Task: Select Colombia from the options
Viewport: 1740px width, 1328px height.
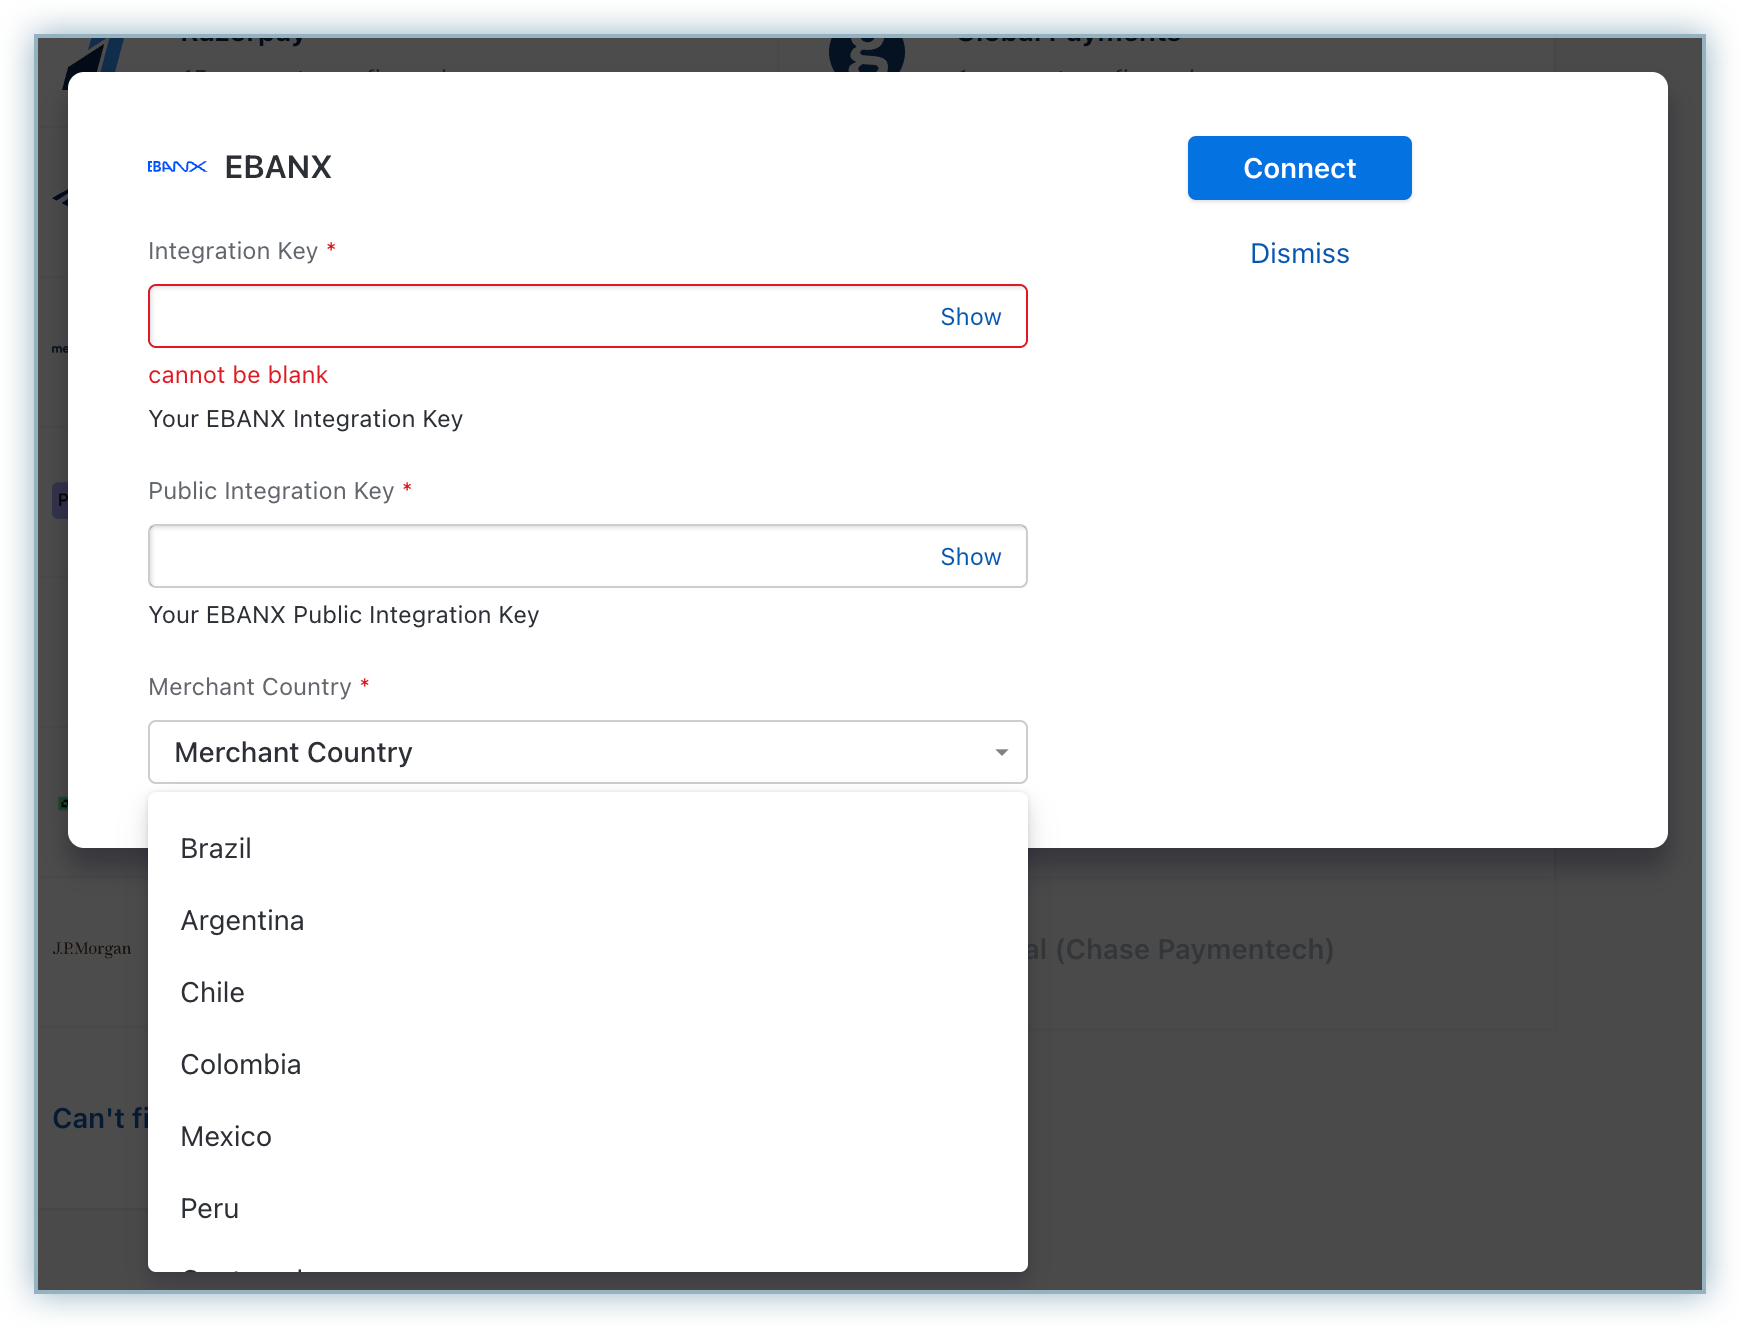Action: point(240,1065)
